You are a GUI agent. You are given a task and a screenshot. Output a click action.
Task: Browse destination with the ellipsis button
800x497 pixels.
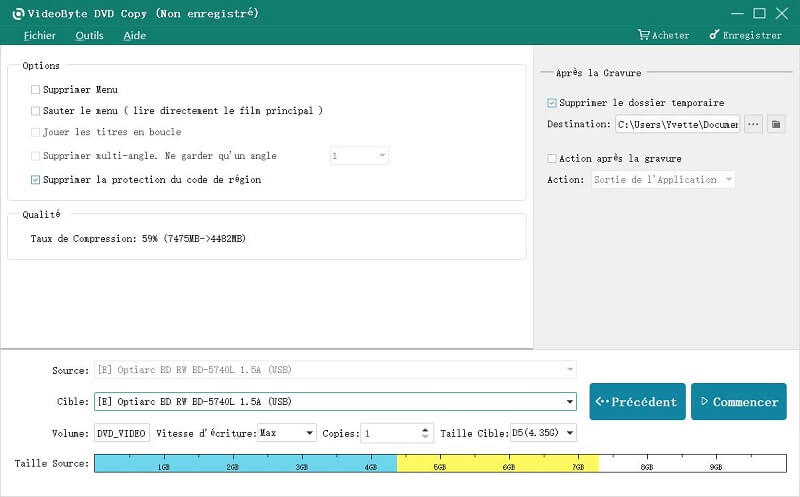753,124
